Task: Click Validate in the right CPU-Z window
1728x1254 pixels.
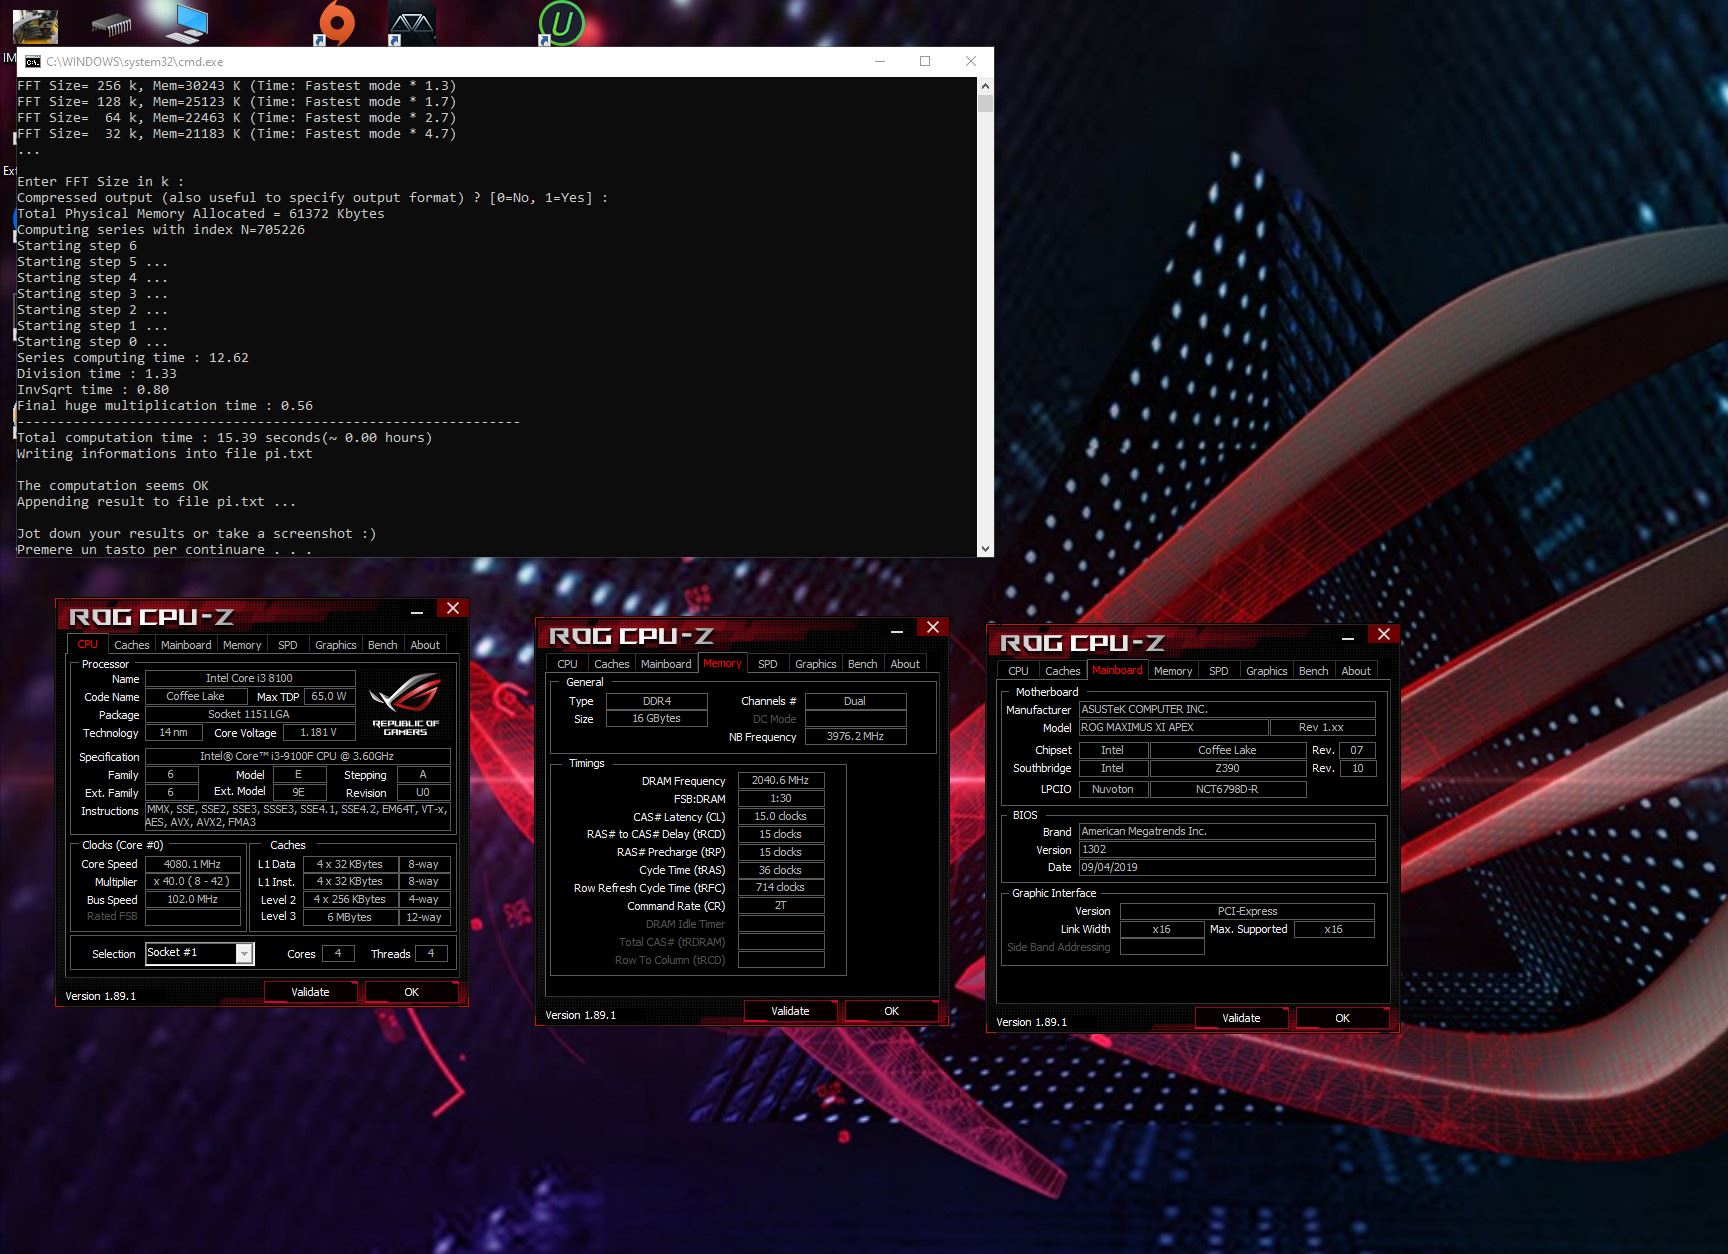Action: point(1241,1018)
